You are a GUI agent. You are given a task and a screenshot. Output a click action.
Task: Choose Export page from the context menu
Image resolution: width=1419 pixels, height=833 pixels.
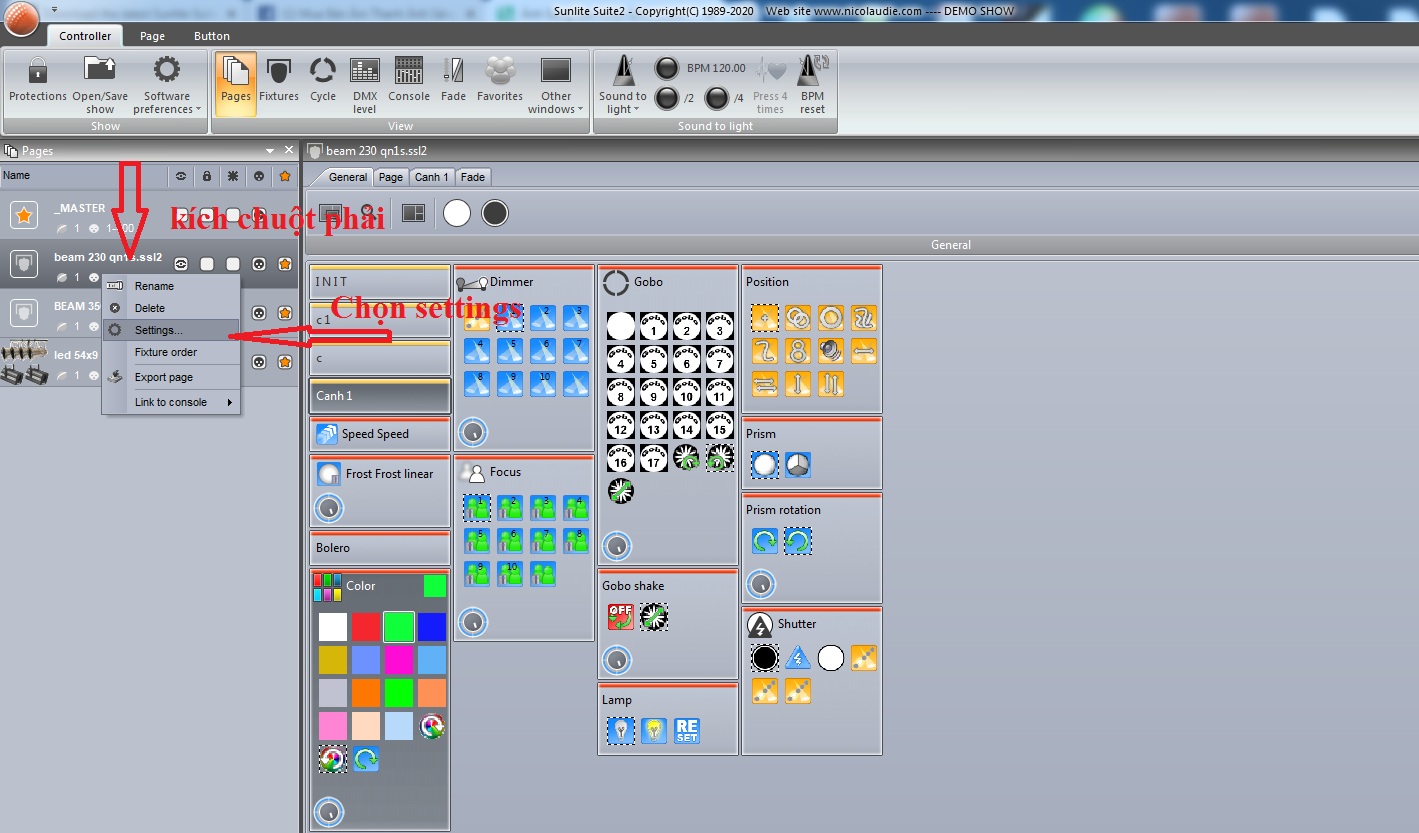point(172,377)
